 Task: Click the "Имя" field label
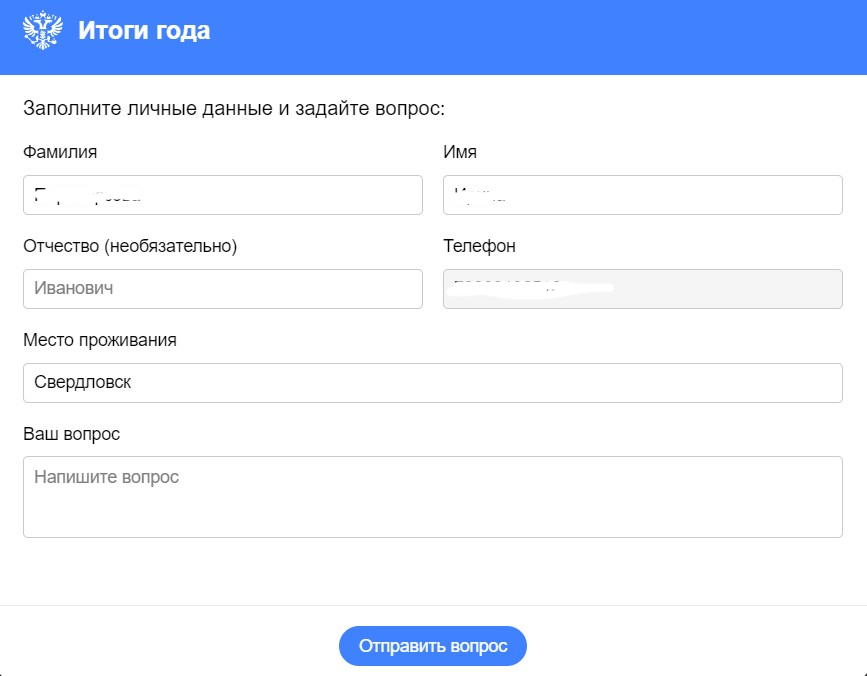459,152
